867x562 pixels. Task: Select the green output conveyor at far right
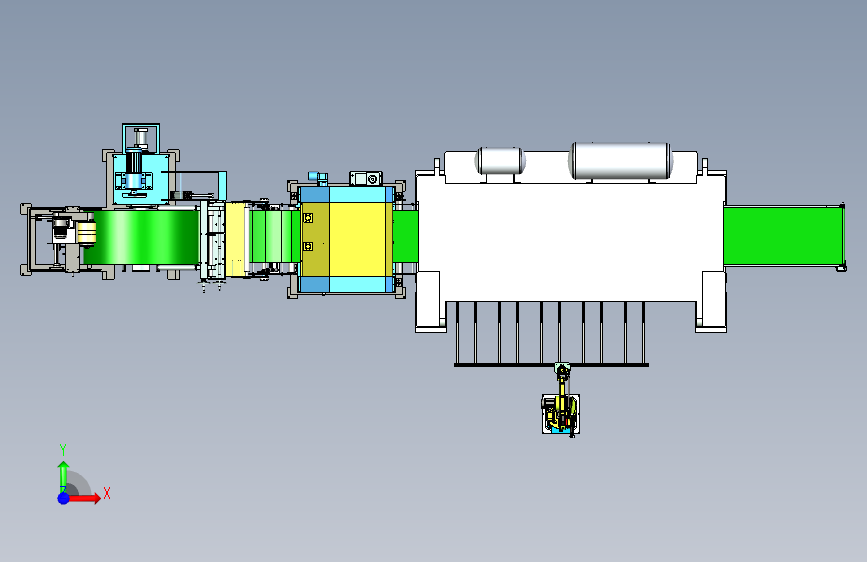[784, 236]
